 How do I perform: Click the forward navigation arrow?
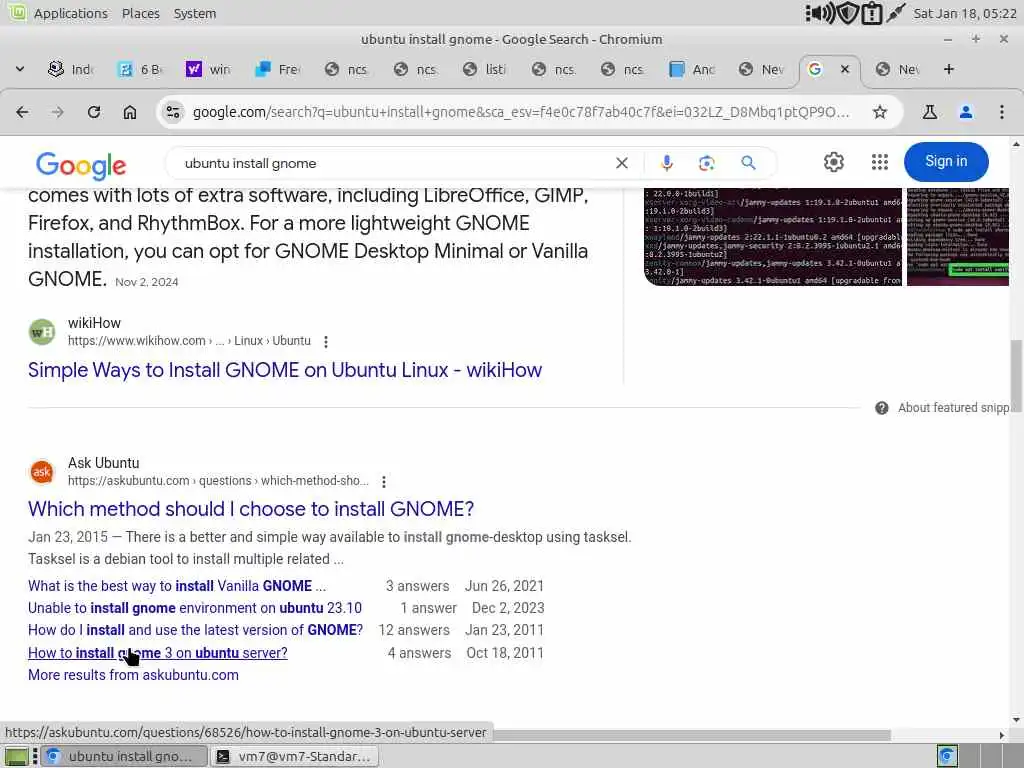tap(57, 112)
